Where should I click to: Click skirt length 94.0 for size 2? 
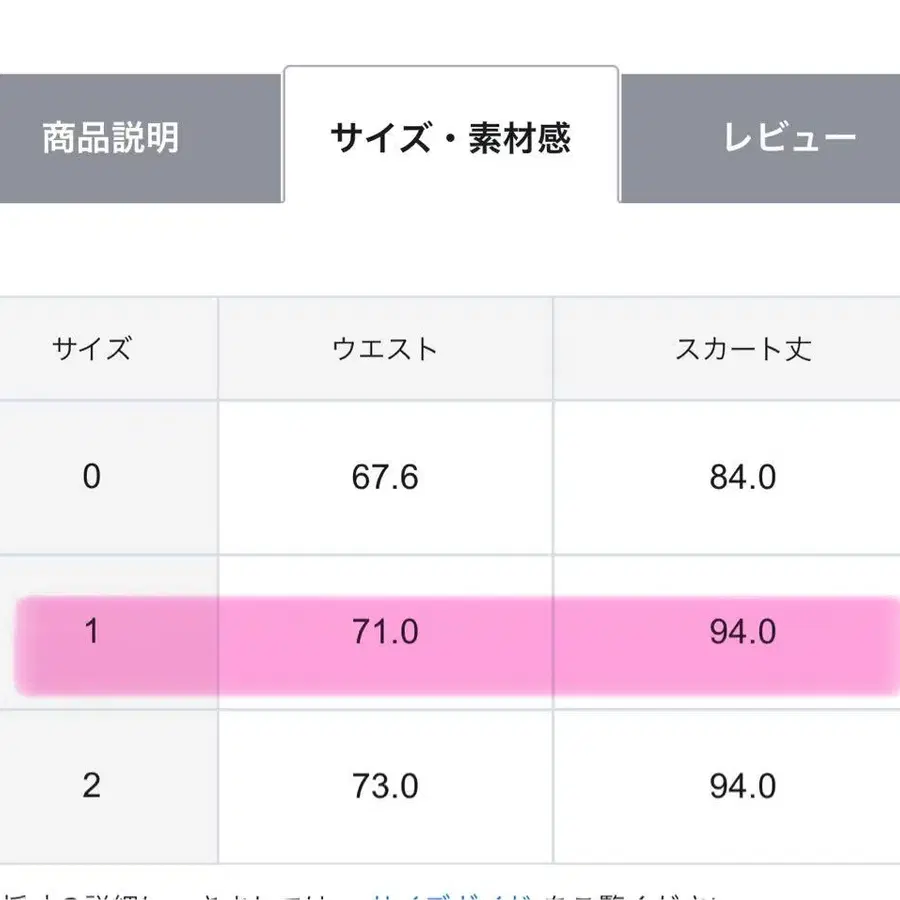pyautogui.click(x=743, y=786)
